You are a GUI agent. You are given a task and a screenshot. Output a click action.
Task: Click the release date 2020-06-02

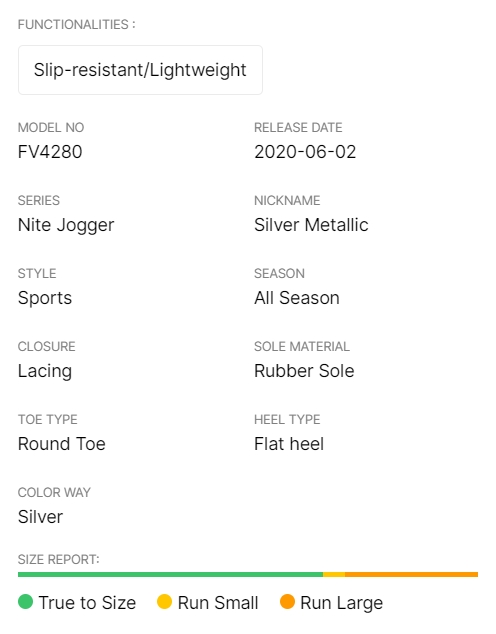(305, 152)
